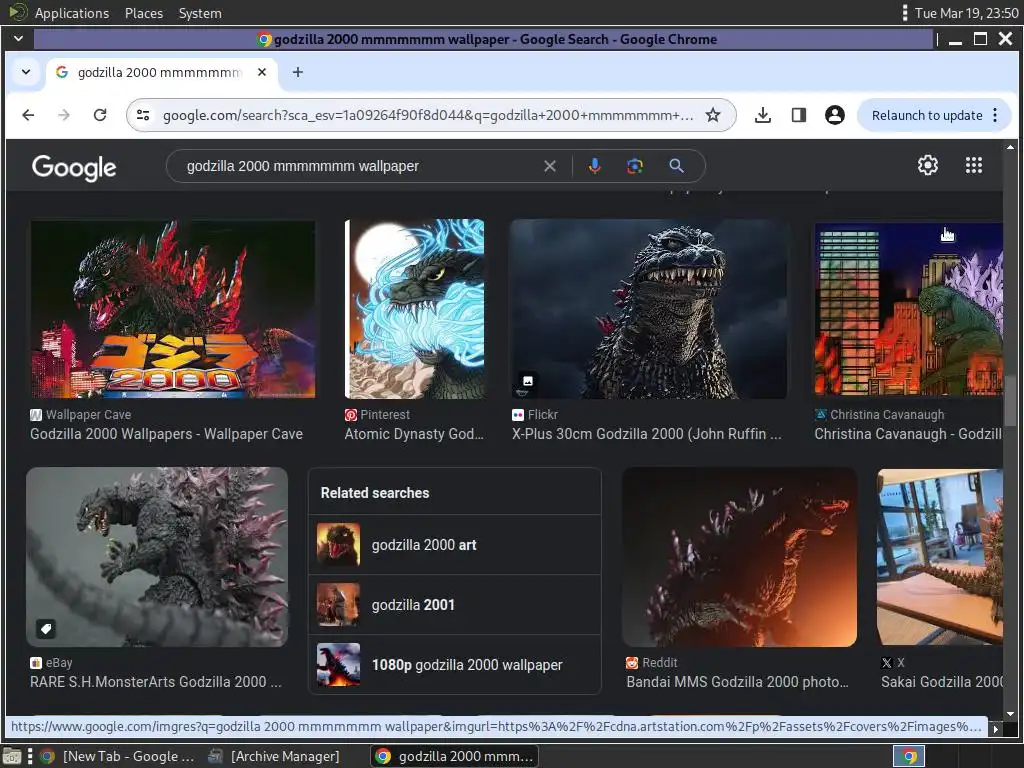Click the product tag badge on eBay image
This screenshot has width=1024, height=768.
coord(46,629)
